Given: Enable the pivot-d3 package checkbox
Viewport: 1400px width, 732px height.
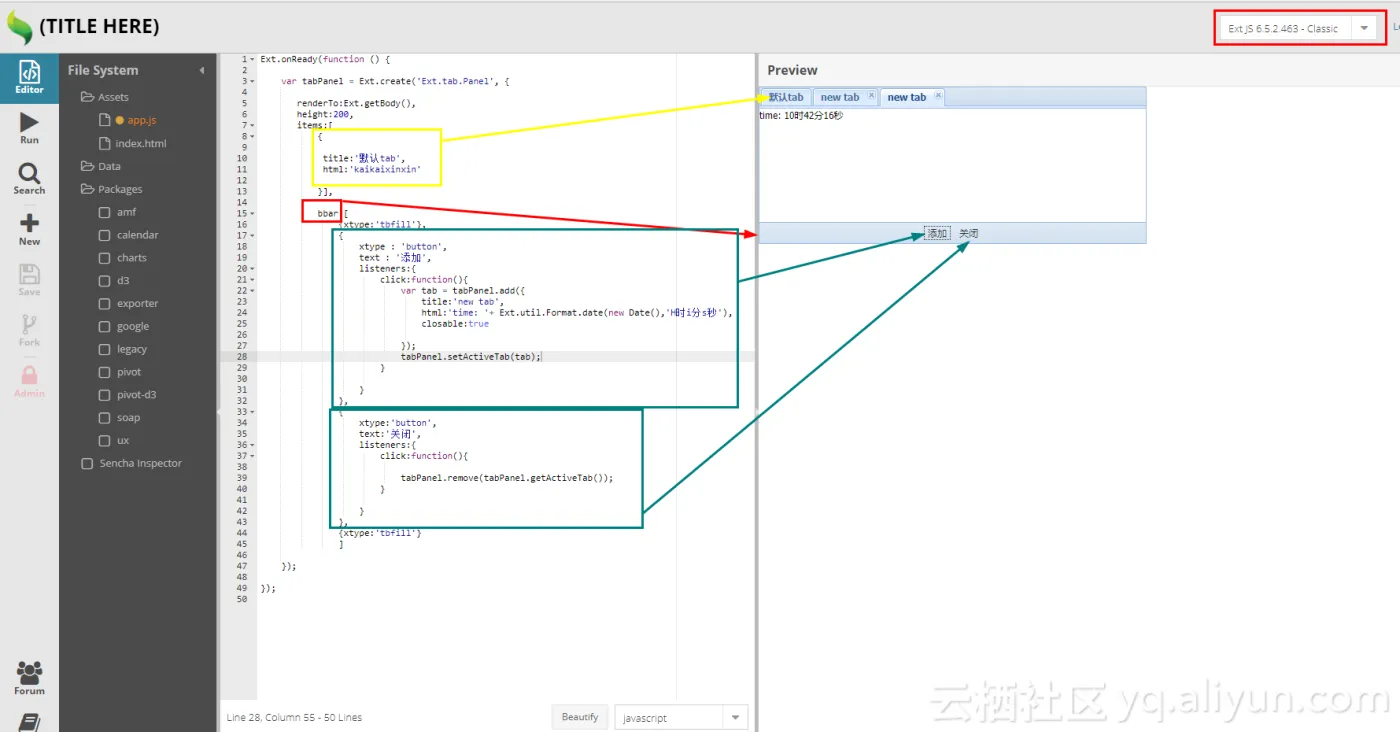Looking at the screenshot, I should [x=104, y=395].
